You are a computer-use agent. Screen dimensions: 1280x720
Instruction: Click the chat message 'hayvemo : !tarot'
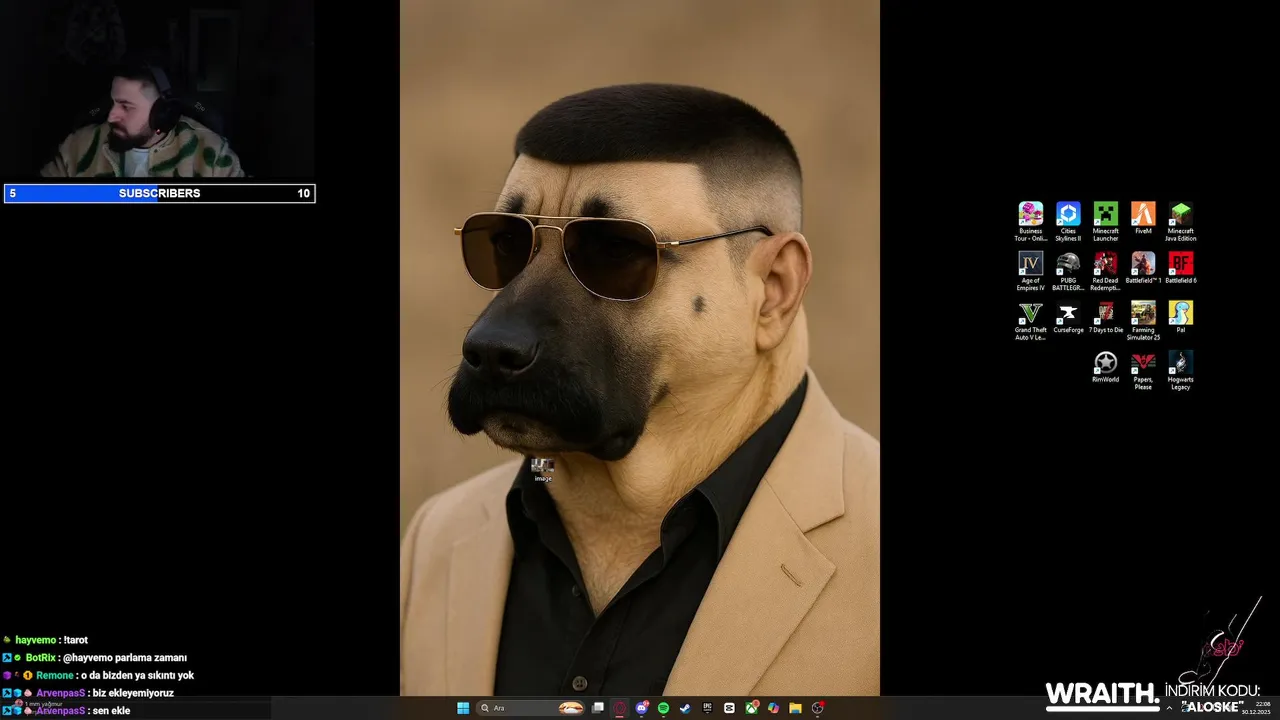(x=45, y=640)
